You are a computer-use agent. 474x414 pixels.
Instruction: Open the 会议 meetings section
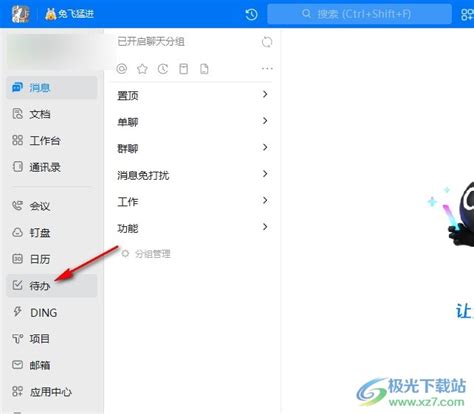pyautogui.click(x=52, y=206)
